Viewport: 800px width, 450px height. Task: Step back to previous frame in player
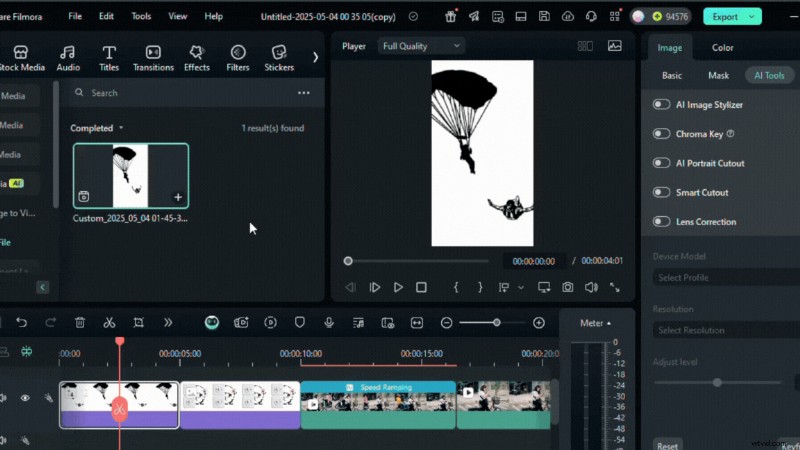point(351,288)
